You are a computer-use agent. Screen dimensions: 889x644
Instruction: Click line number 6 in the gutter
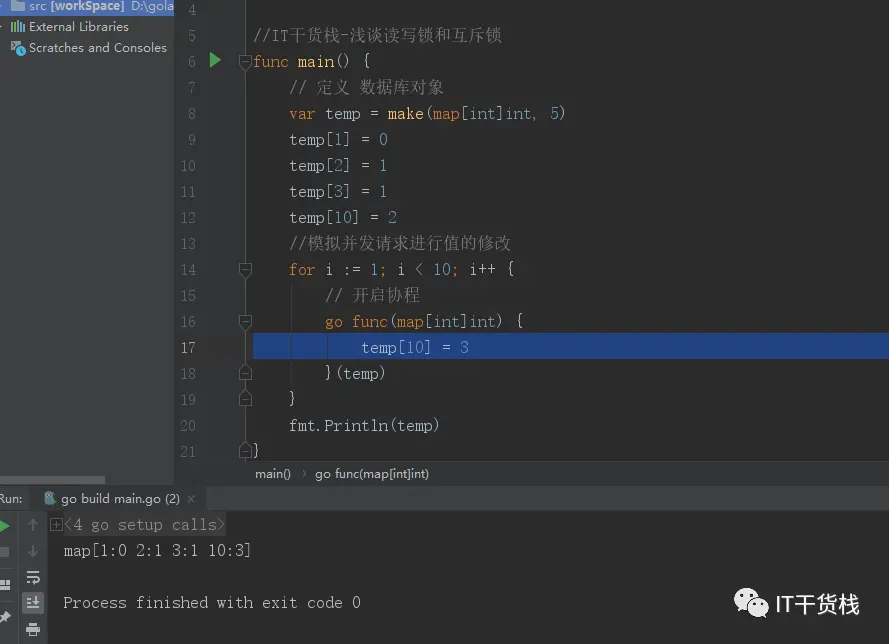192,61
